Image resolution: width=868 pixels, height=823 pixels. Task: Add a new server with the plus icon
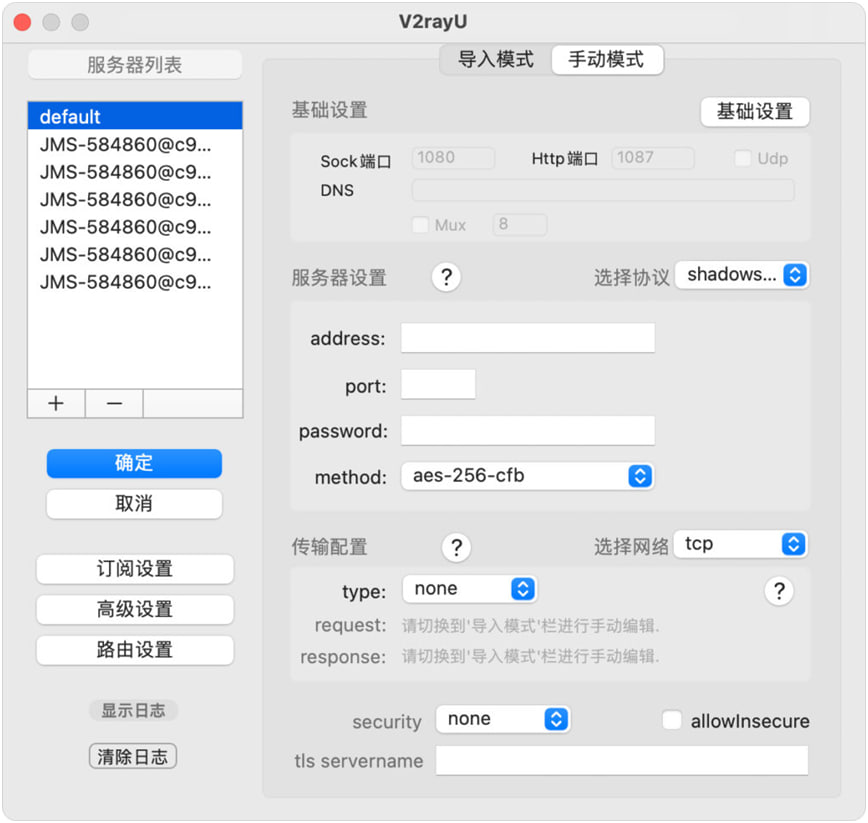(56, 403)
